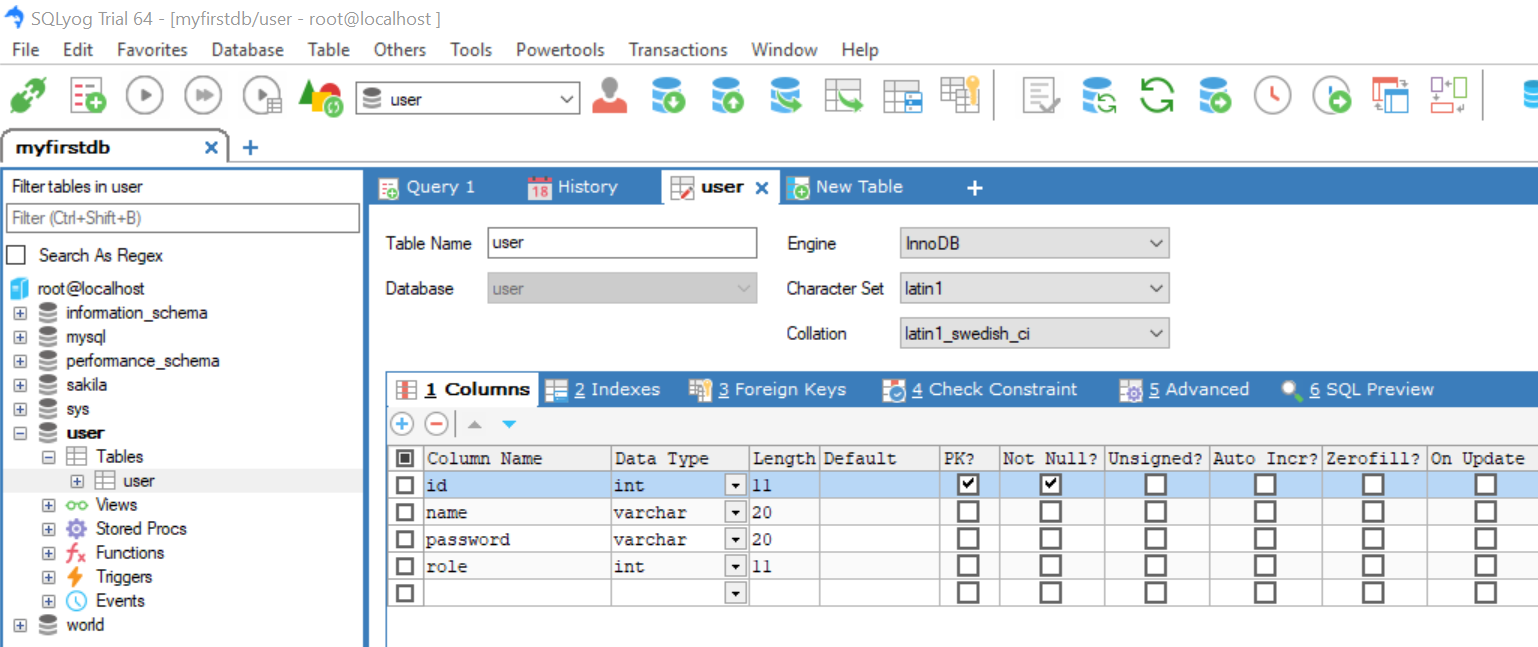Image resolution: width=1538 pixels, height=647 pixels.
Task: Click the Execute Query play button
Action: (145, 96)
